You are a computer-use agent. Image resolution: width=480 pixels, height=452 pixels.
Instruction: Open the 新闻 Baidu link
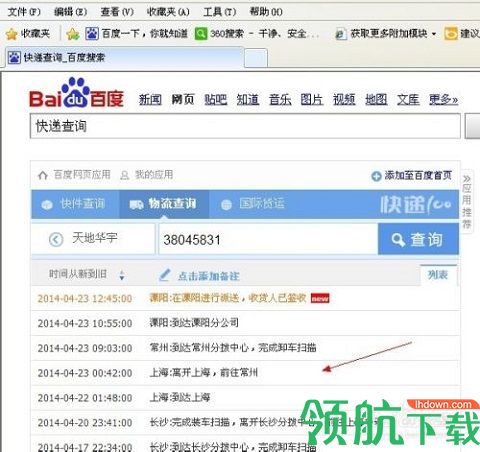point(150,100)
